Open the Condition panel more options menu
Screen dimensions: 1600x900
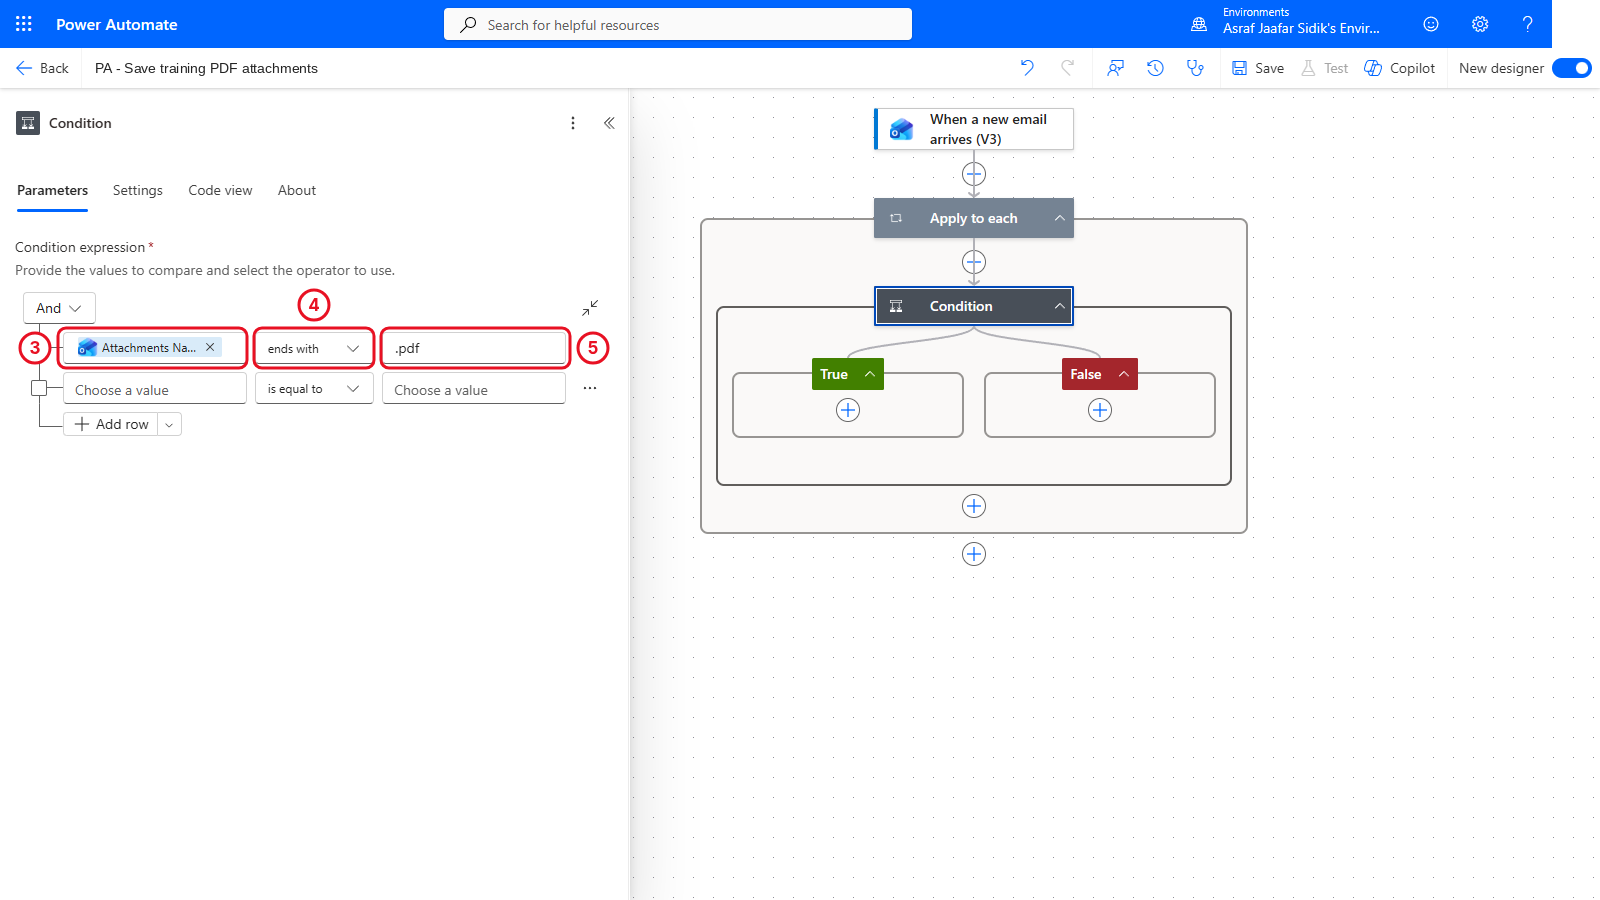(x=573, y=123)
